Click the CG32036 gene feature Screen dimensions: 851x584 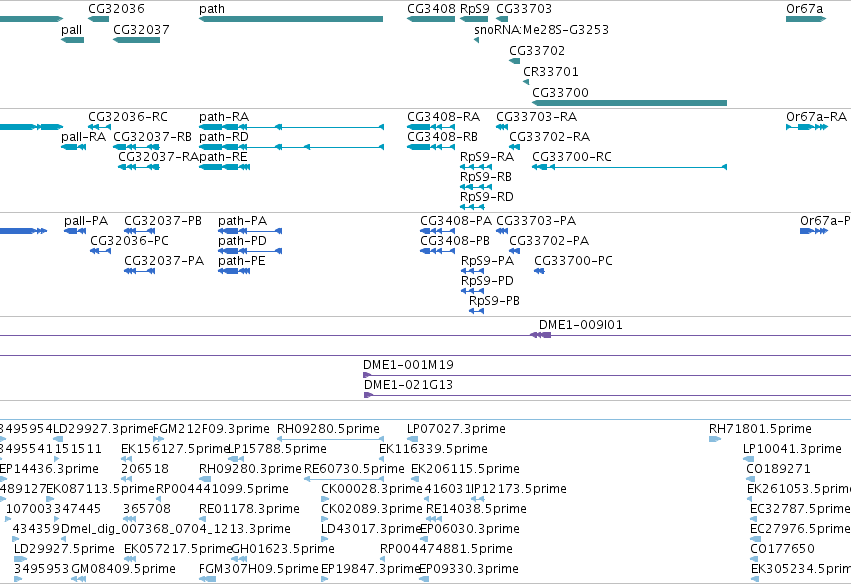click(98, 19)
